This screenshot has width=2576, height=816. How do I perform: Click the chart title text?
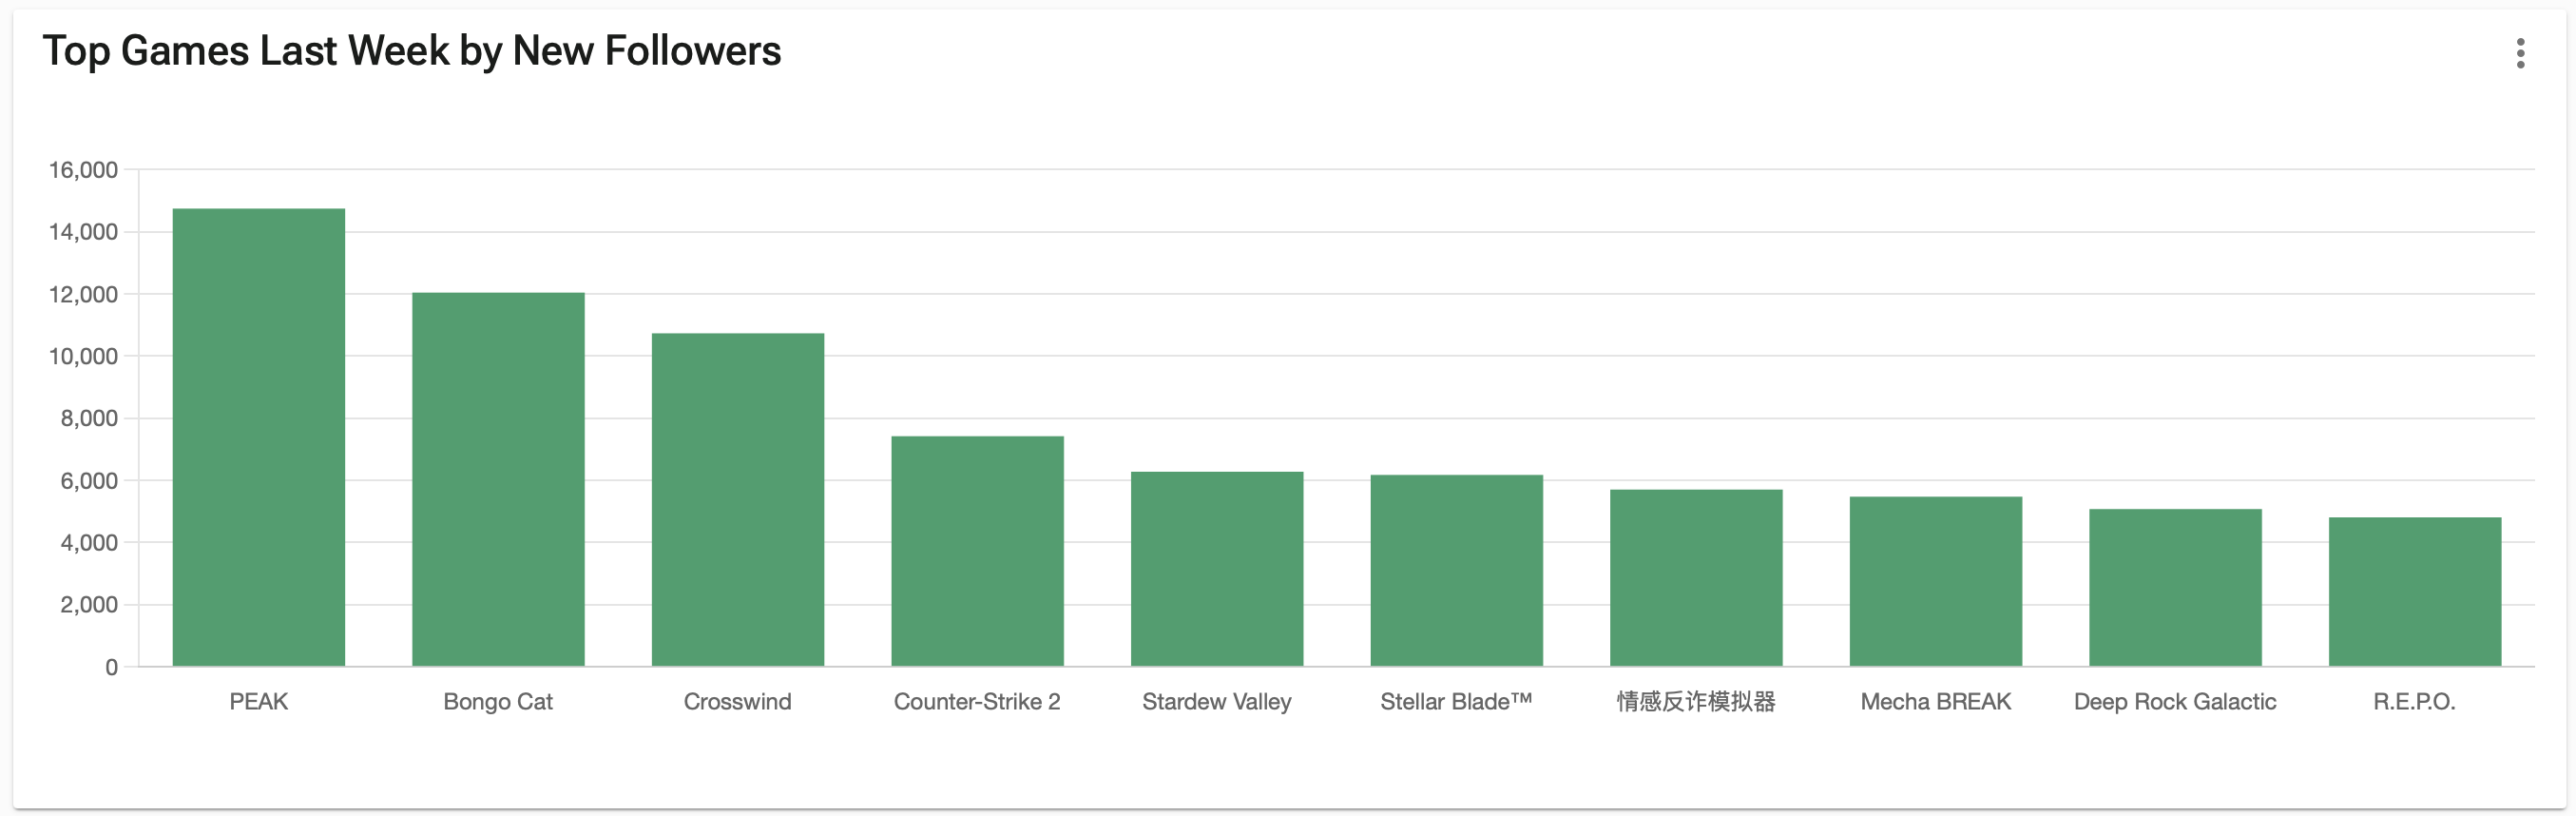click(412, 51)
